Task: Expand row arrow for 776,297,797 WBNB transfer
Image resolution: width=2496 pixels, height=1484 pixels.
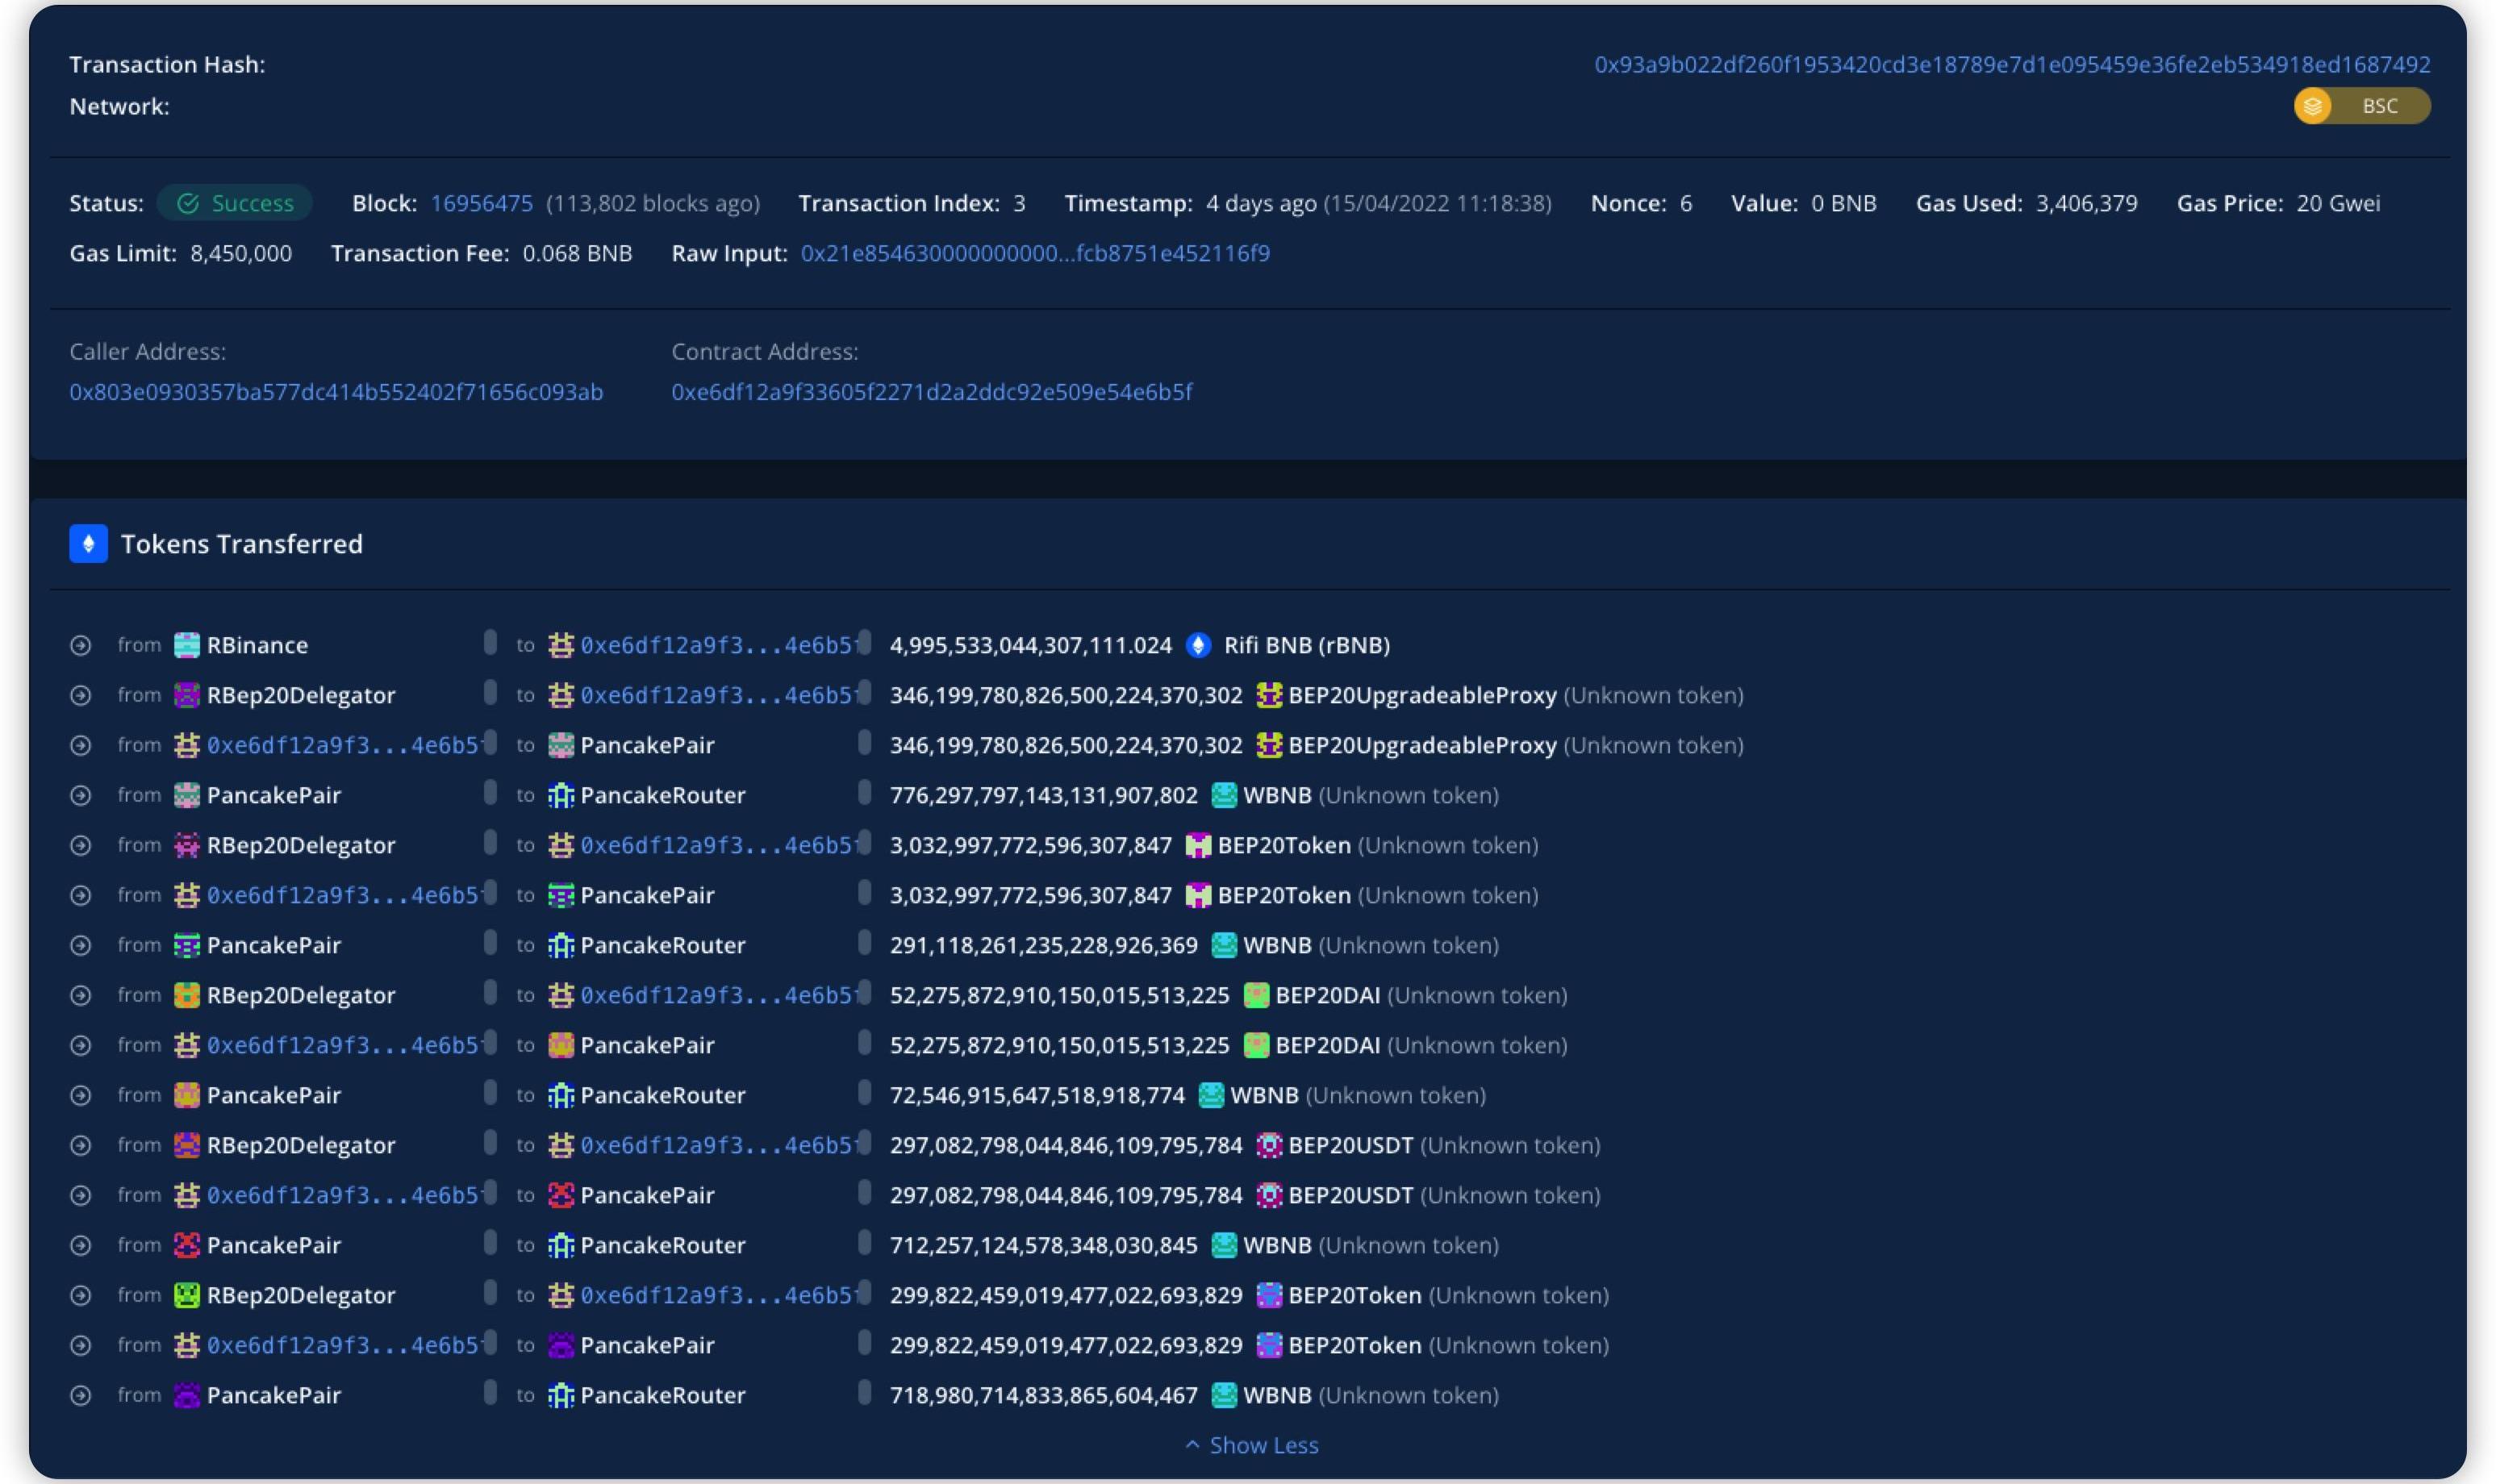Action: (x=81, y=796)
